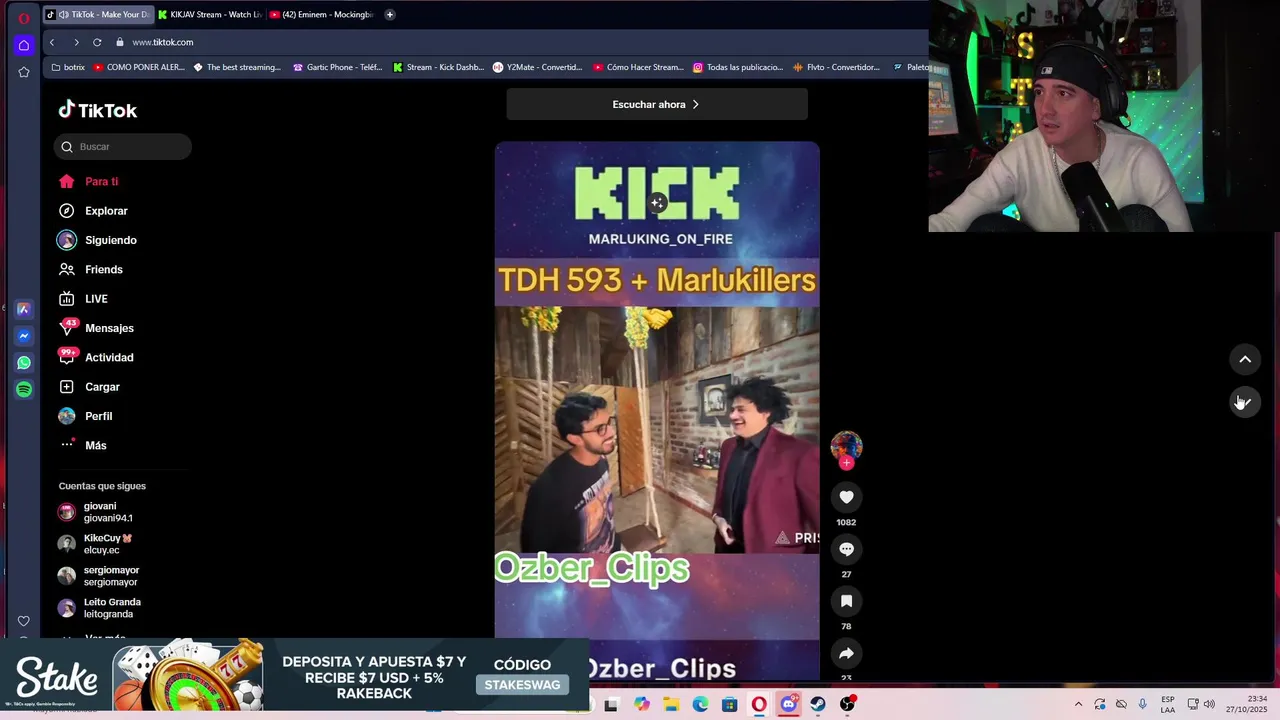Screen dimensions: 1280x720
Task: Mute the TikTok tab's audio speaker icon
Action: [x=64, y=14]
